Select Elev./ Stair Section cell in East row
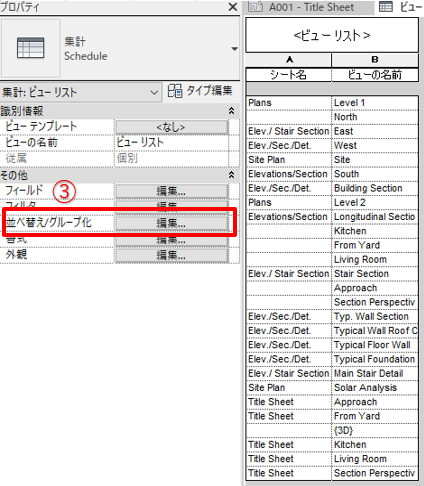The width and height of the screenshot is (424, 486). [x=289, y=131]
